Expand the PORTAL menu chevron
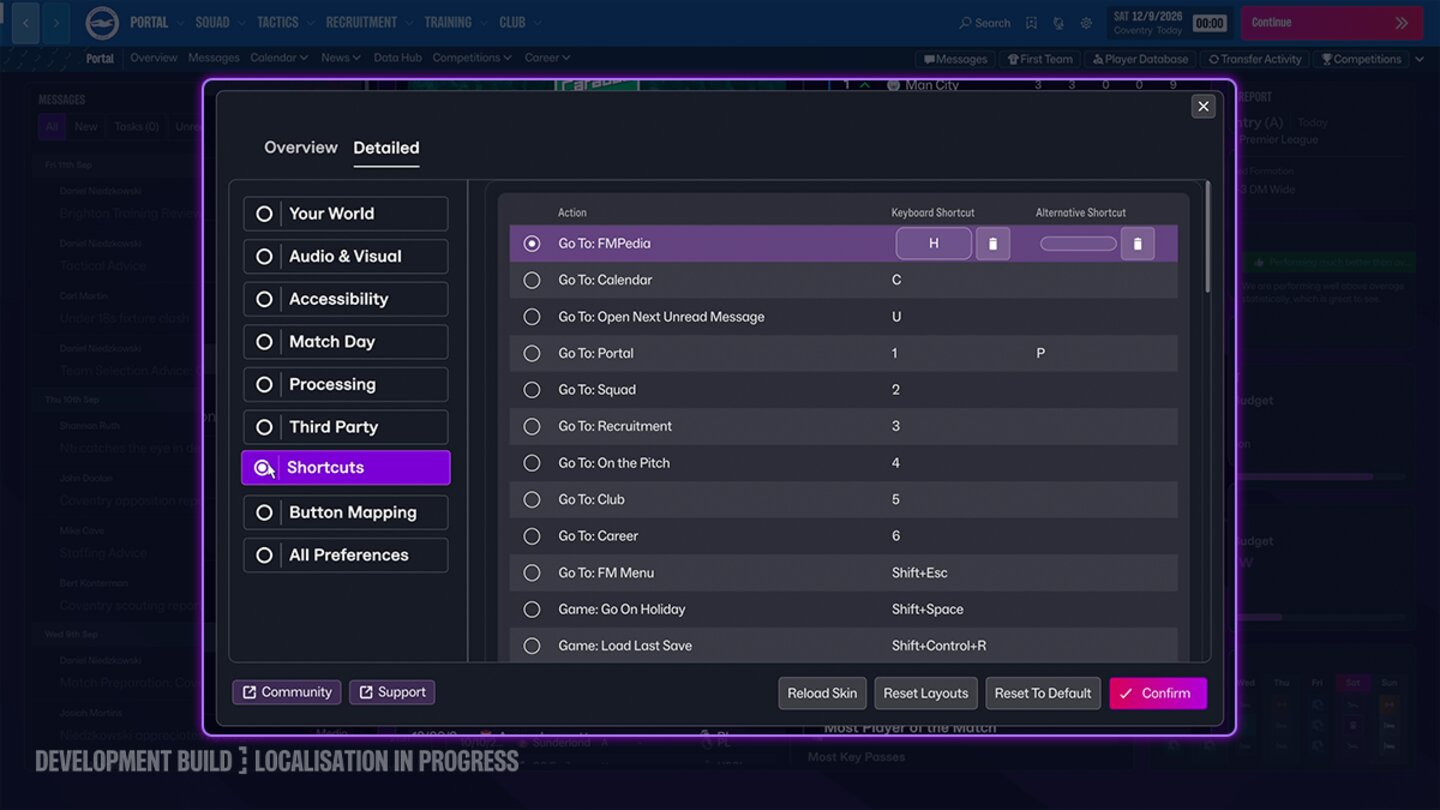 (x=180, y=23)
